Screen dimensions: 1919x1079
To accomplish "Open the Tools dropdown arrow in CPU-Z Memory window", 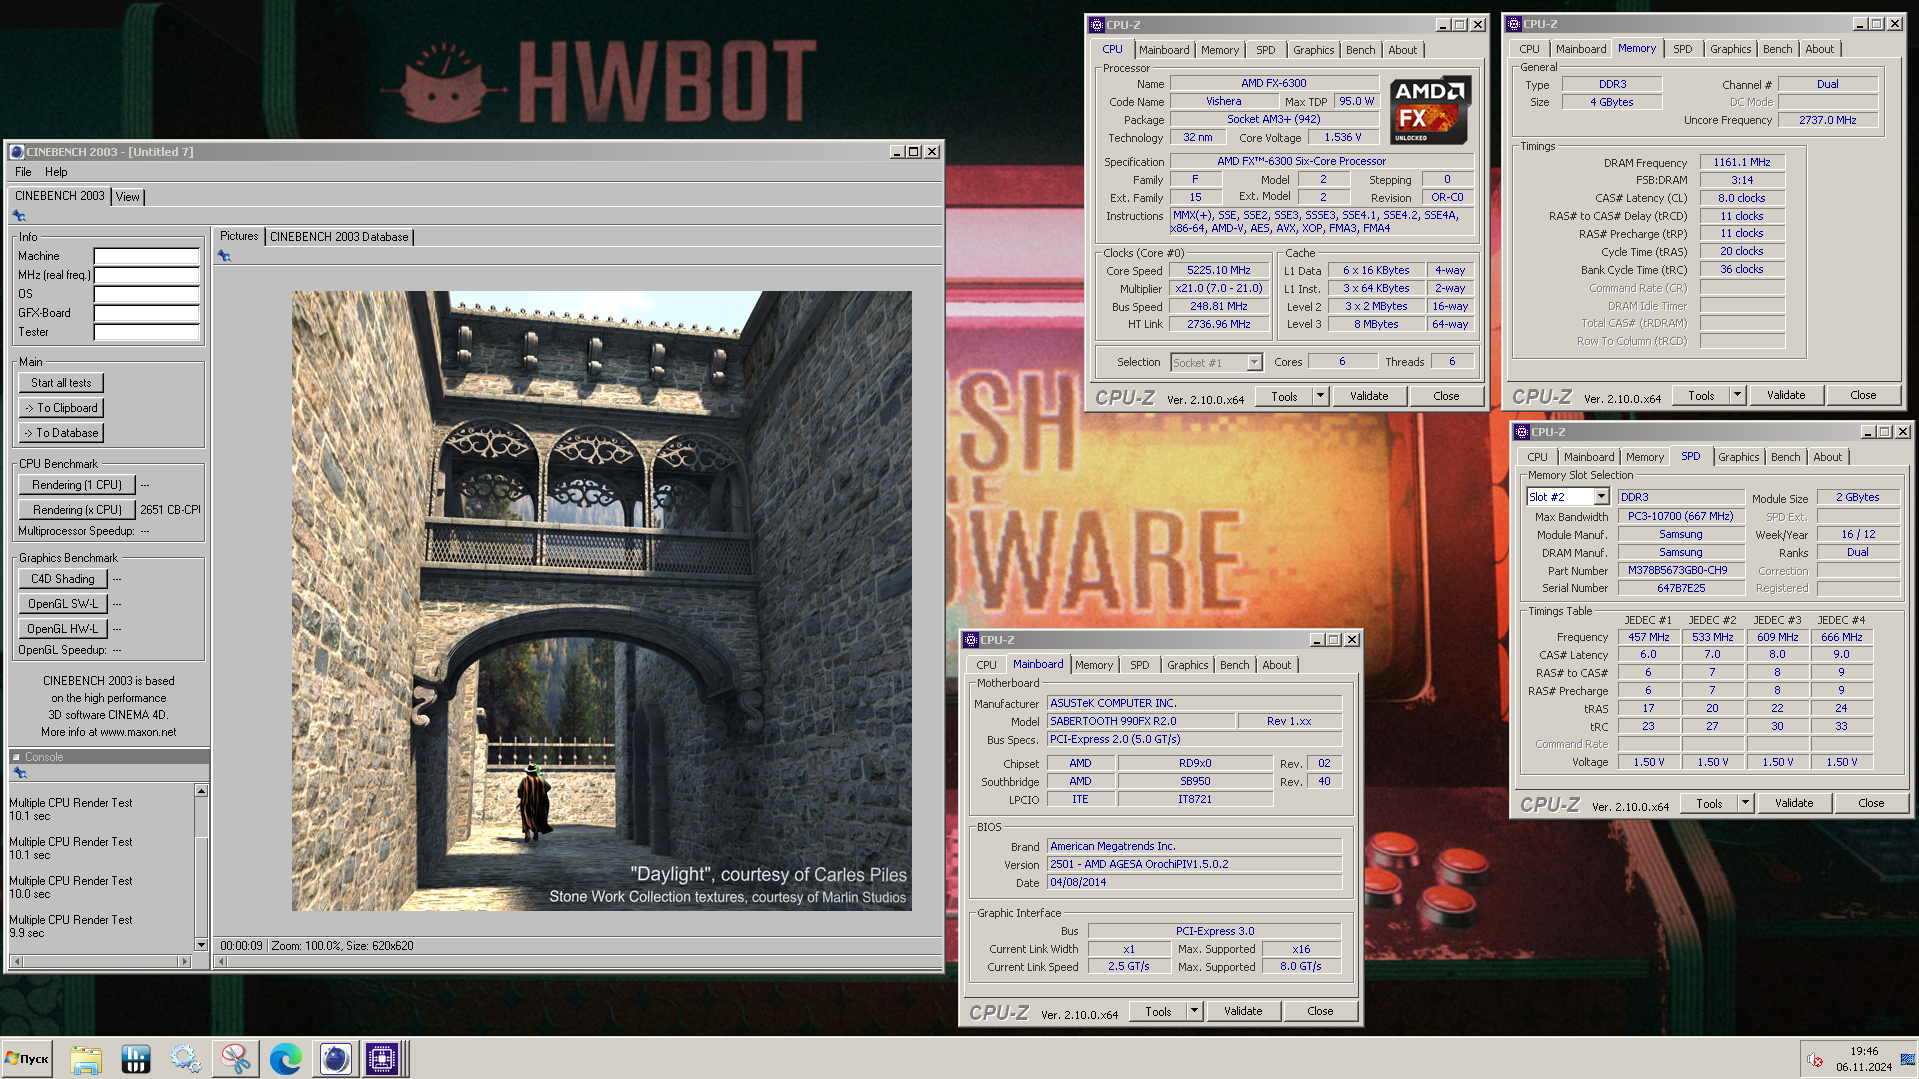I will pyautogui.click(x=1737, y=395).
